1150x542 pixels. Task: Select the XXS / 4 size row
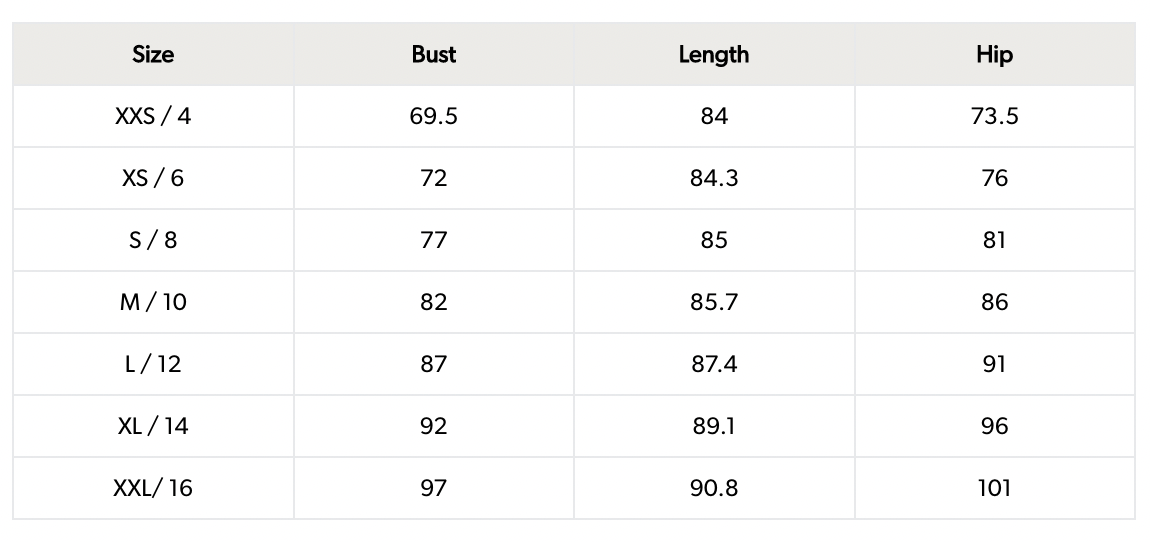click(x=153, y=116)
